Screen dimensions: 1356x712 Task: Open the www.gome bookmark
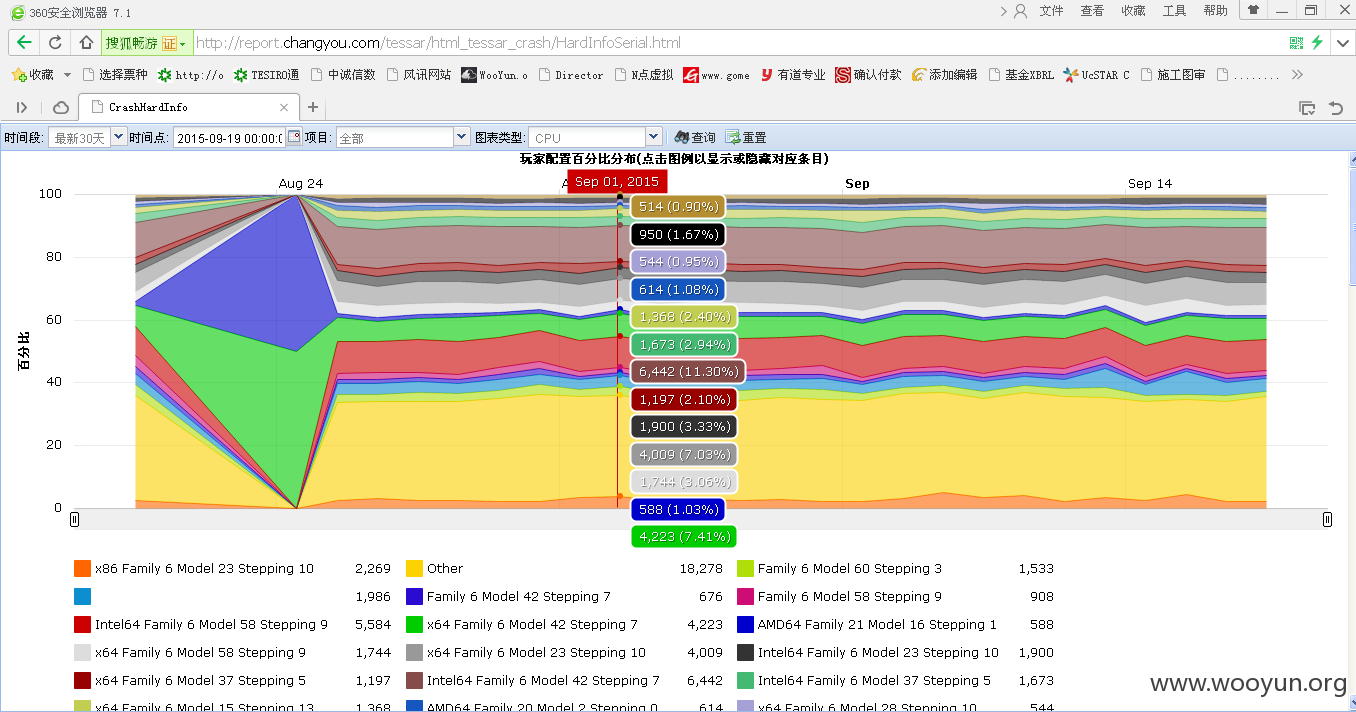click(x=716, y=75)
